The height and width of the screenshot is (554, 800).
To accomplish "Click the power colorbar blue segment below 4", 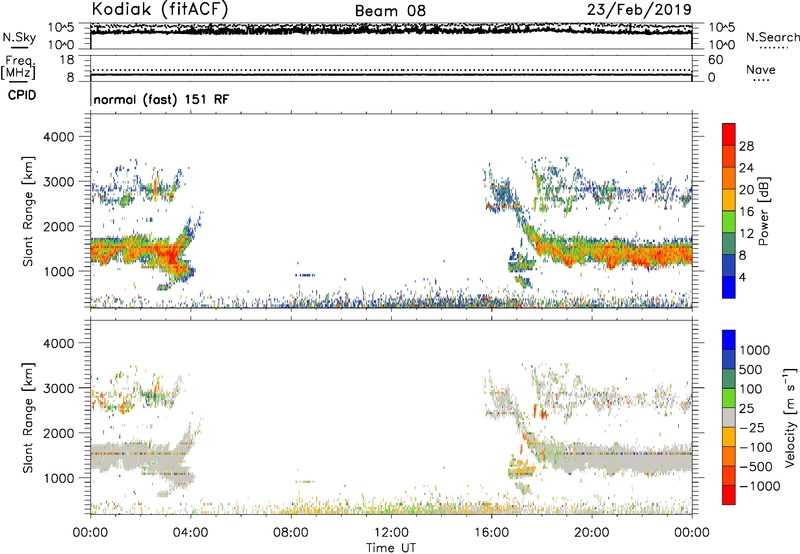I will tap(729, 287).
